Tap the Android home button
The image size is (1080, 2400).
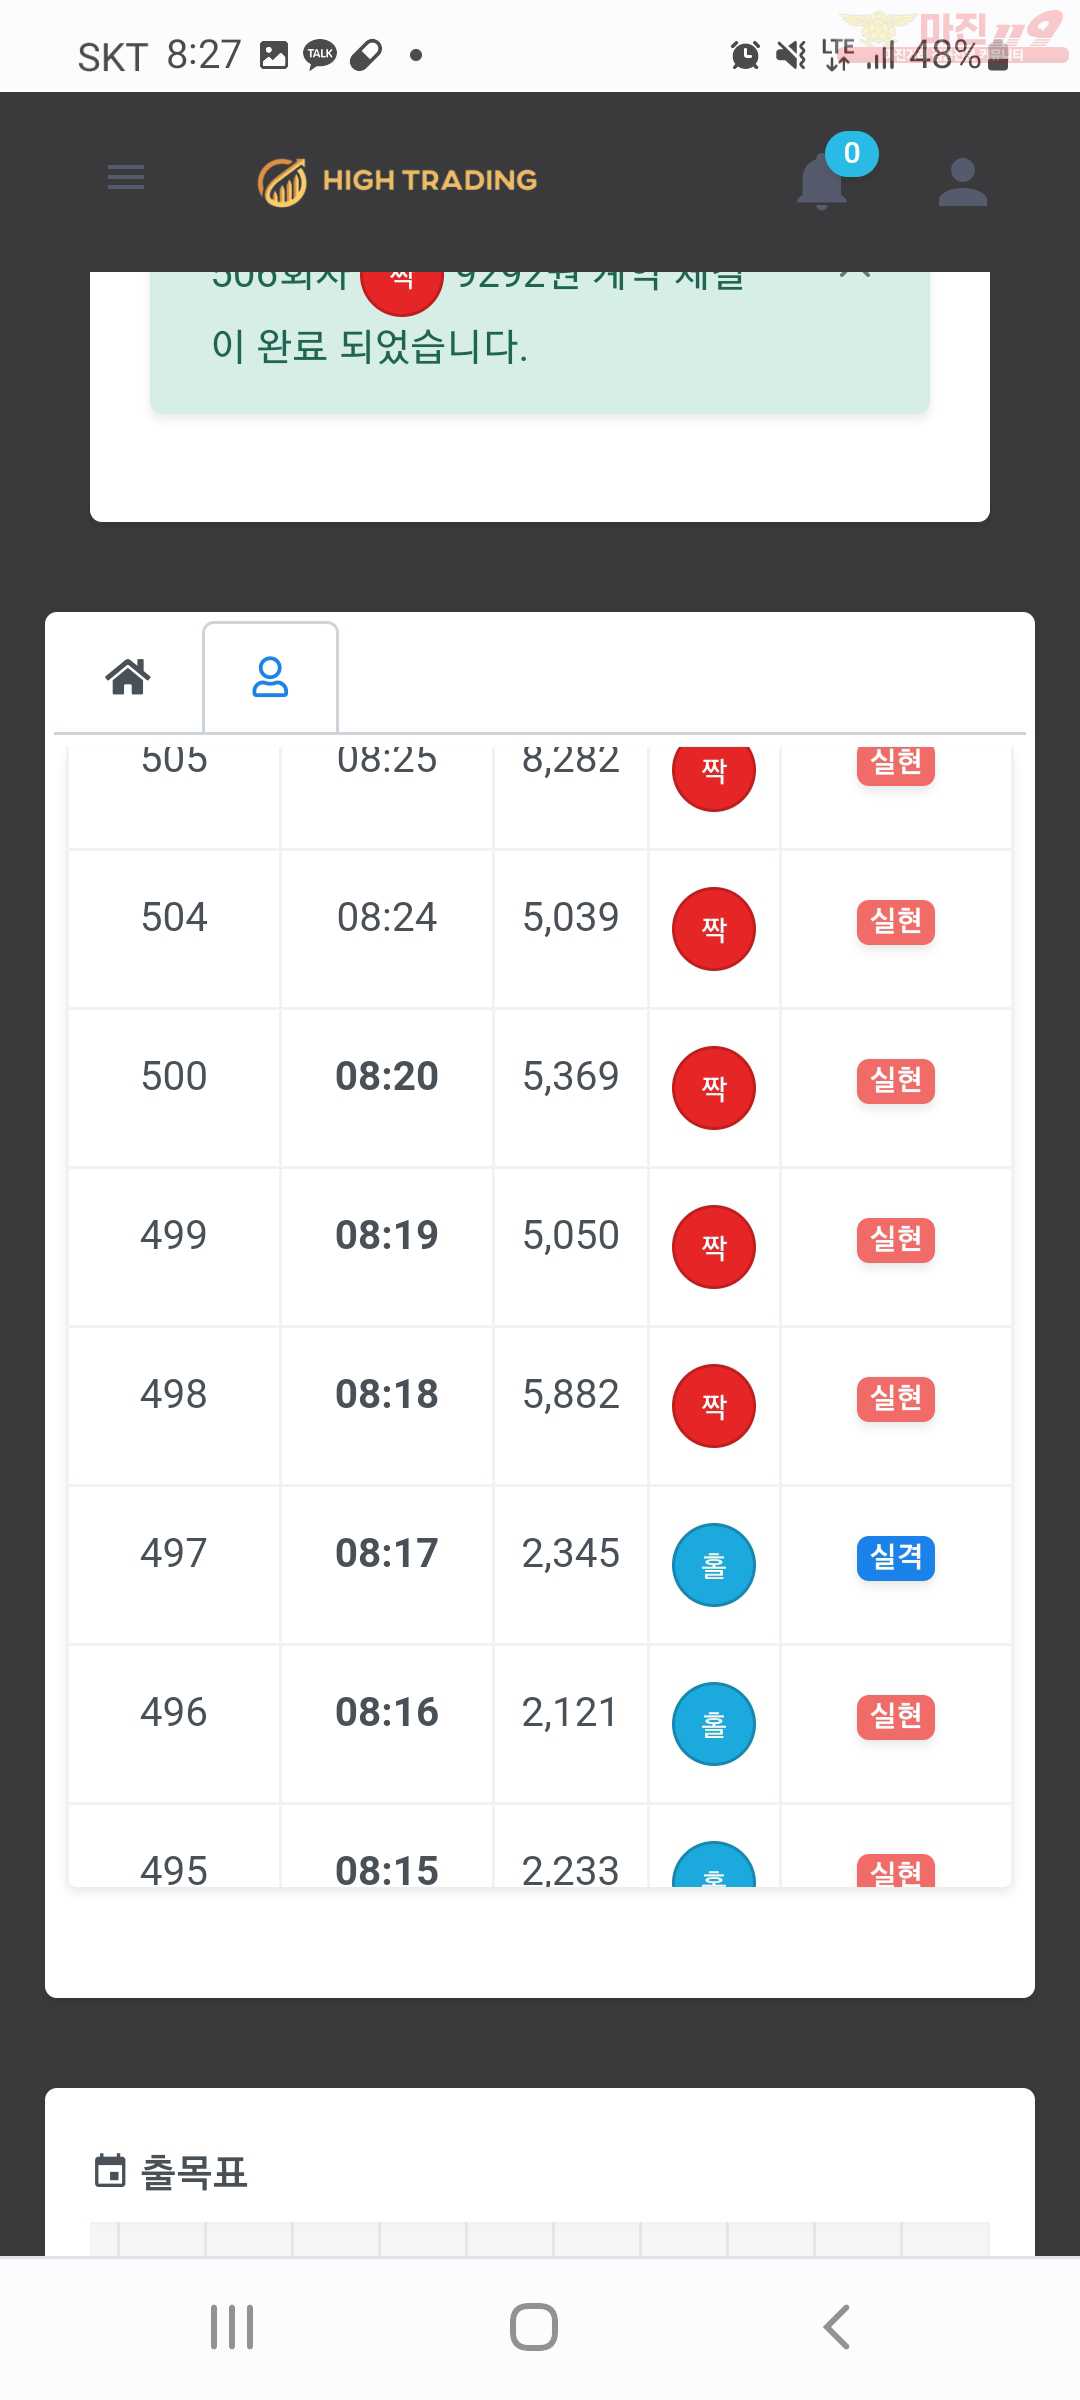click(x=534, y=2327)
